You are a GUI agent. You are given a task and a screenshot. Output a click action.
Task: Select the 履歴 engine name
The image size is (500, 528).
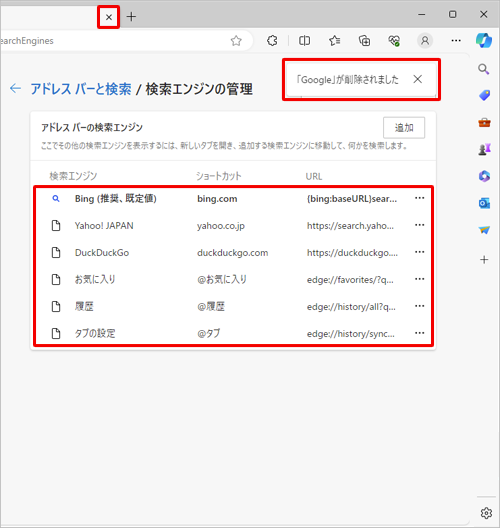click(84, 306)
